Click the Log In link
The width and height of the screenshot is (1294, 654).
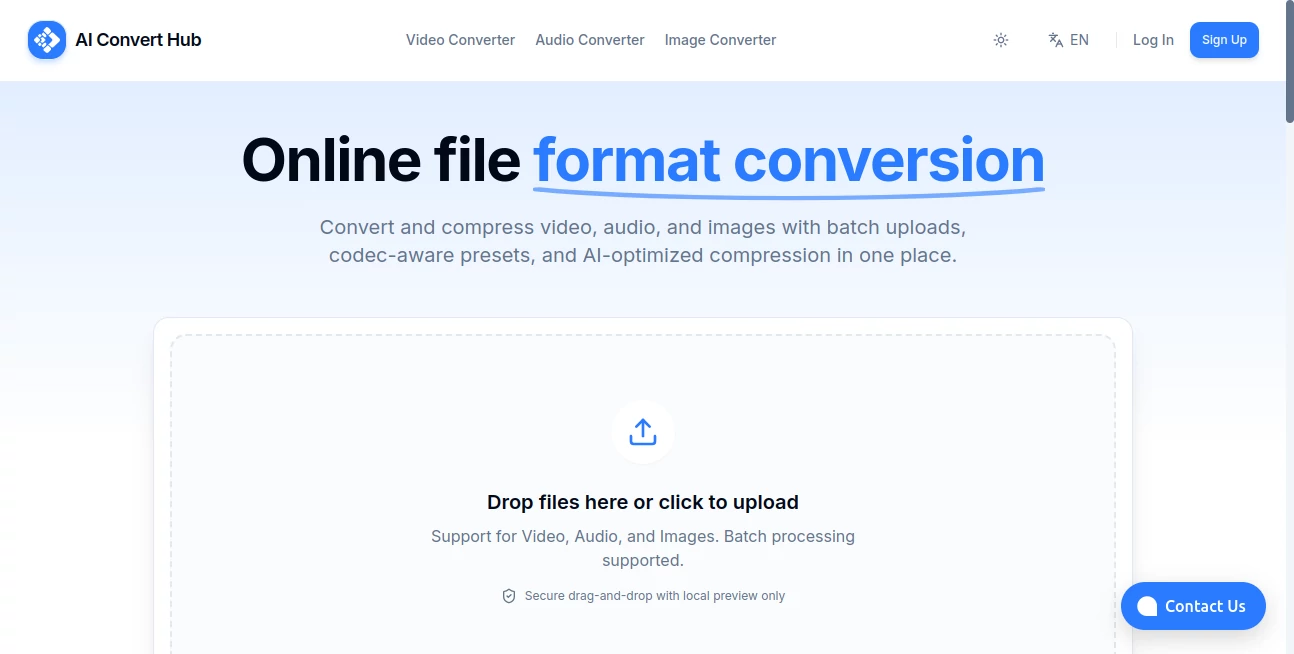1152,40
